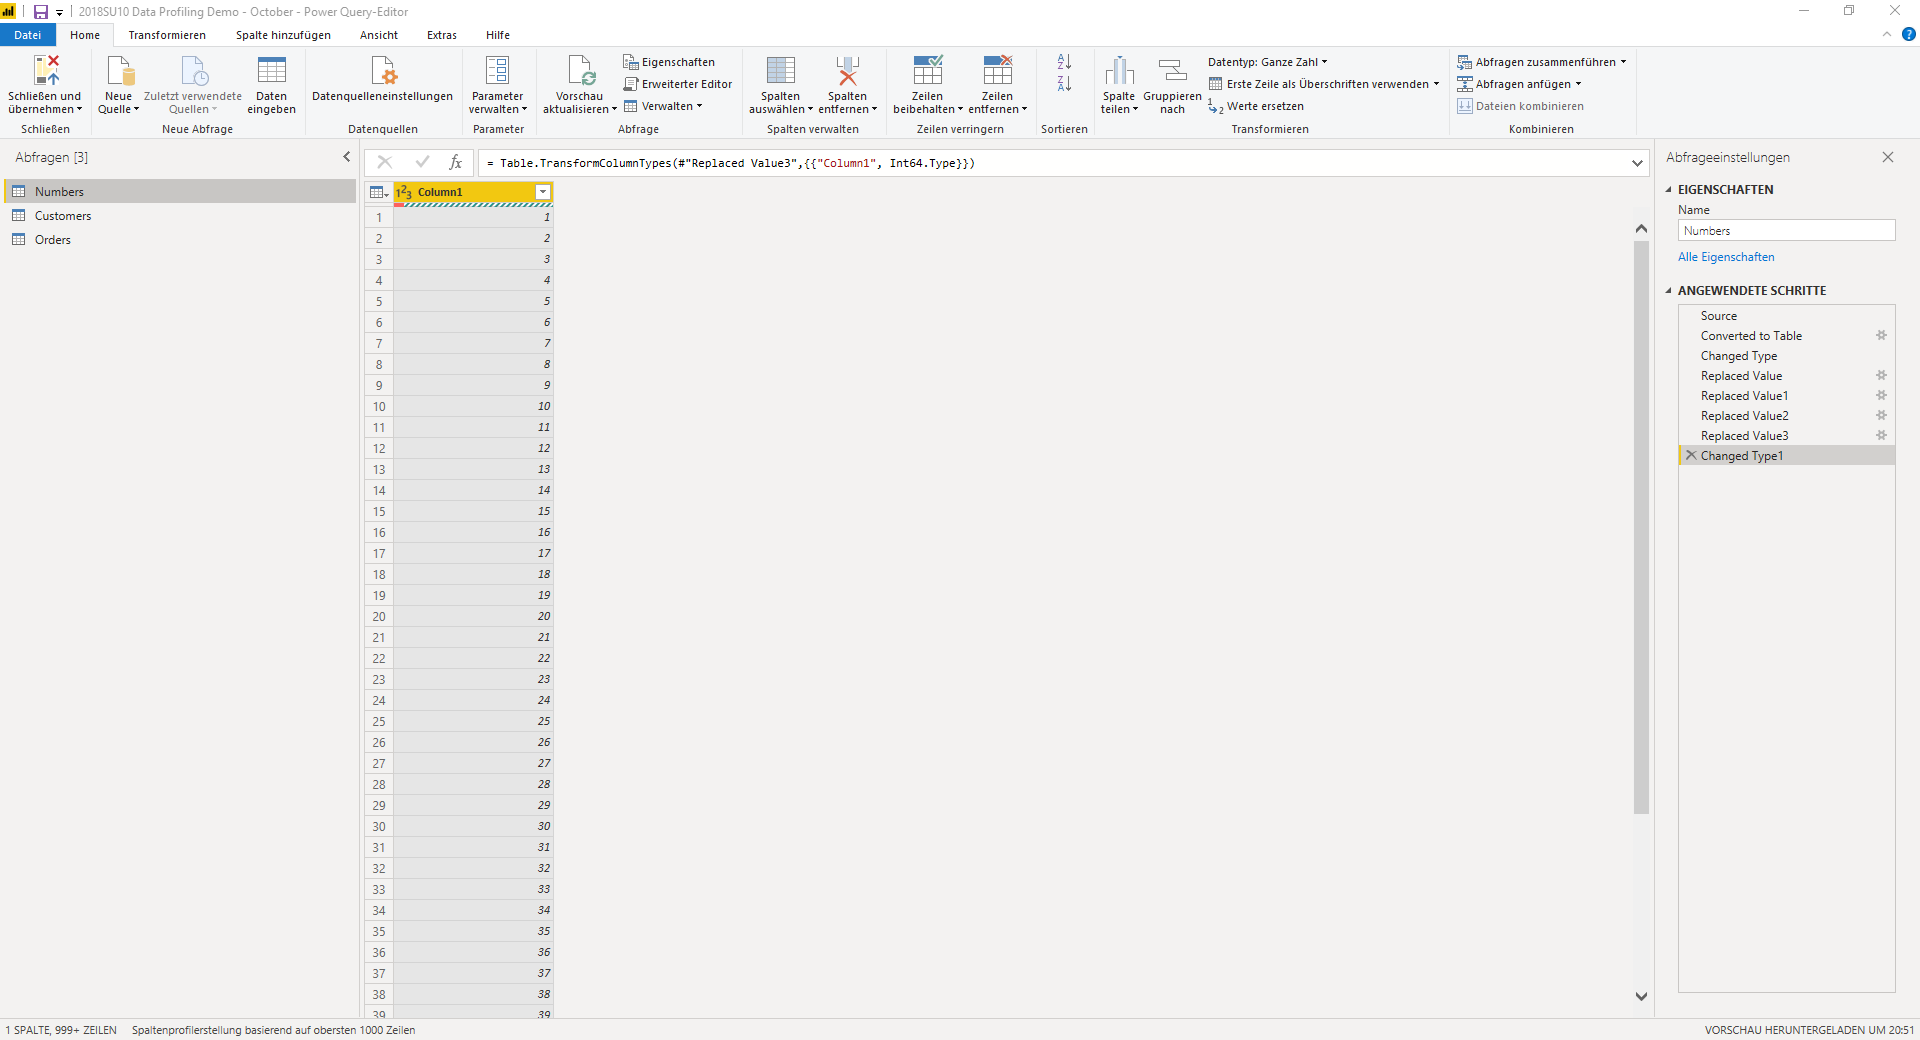Screen dimensions: 1920x1040
Task: Select the Numbers query
Action: pos(180,192)
